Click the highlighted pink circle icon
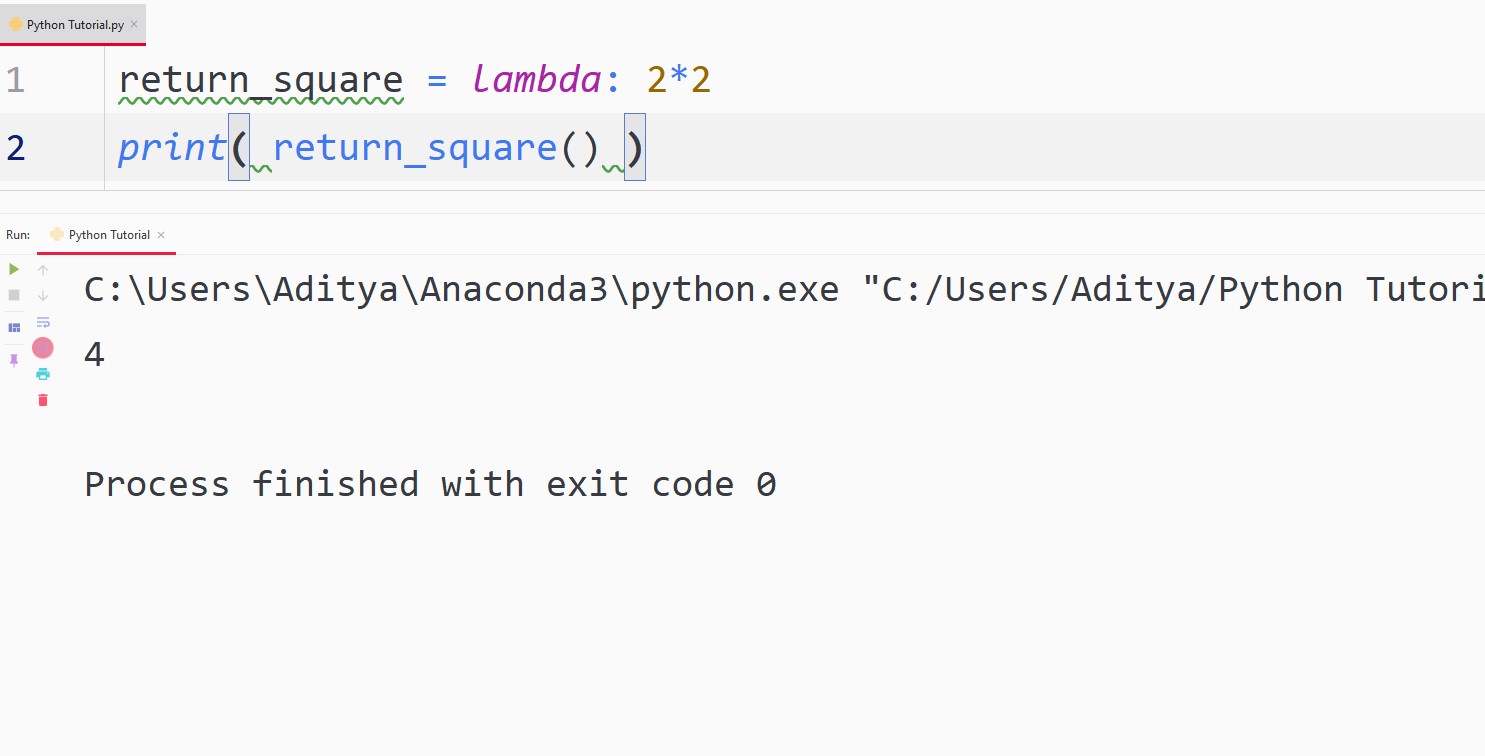 [42, 348]
